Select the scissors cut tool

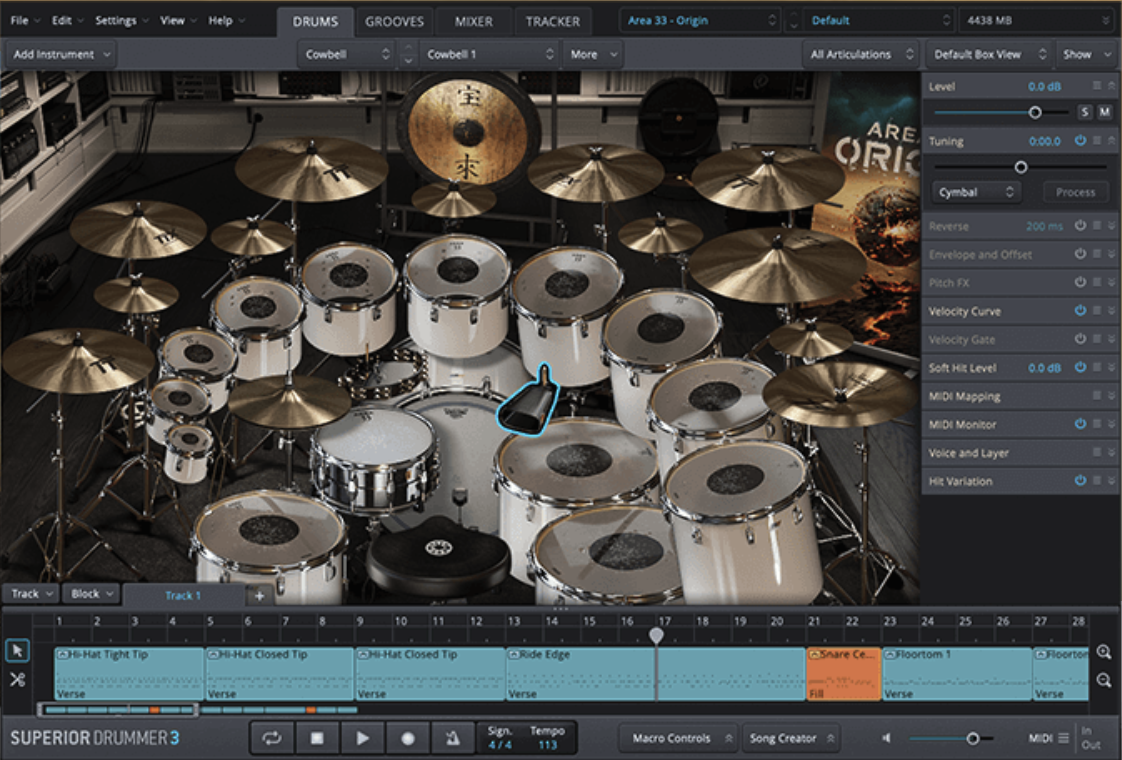18,680
